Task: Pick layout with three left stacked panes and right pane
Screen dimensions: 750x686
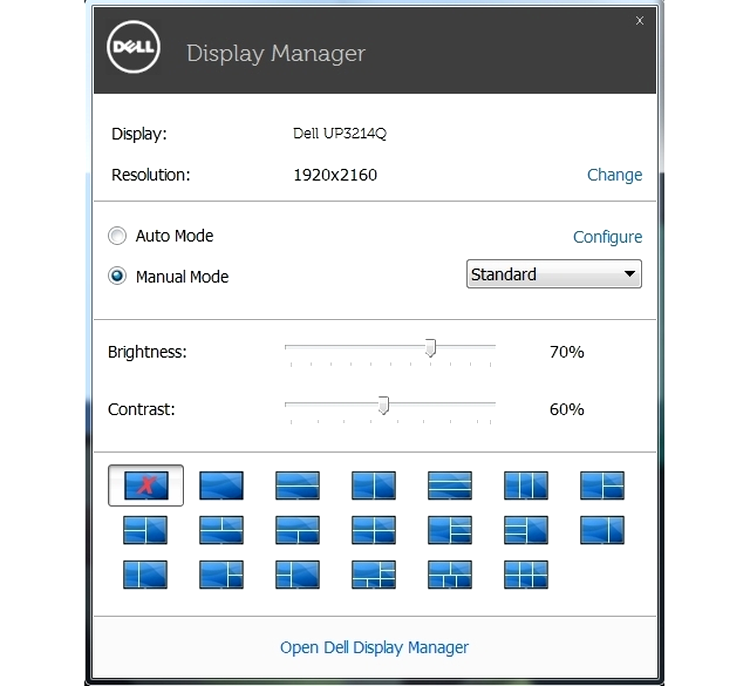Action: click(x=526, y=530)
